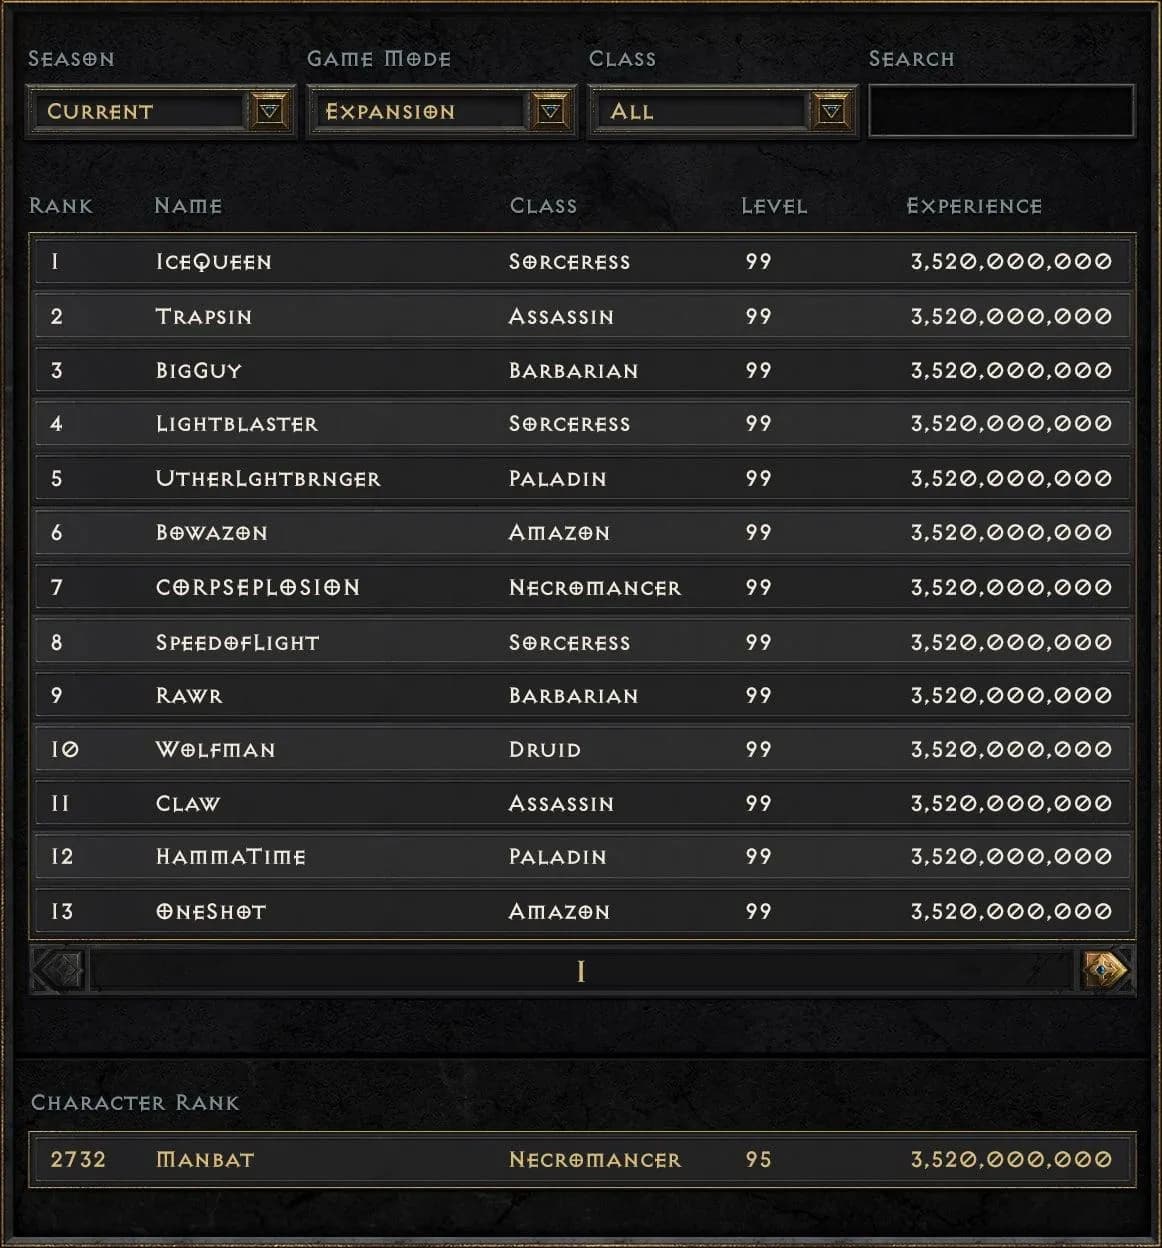This screenshot has width=1162, height=1248.
Task: Click the Manbat character rank row
Action: tap(580, 1160)
